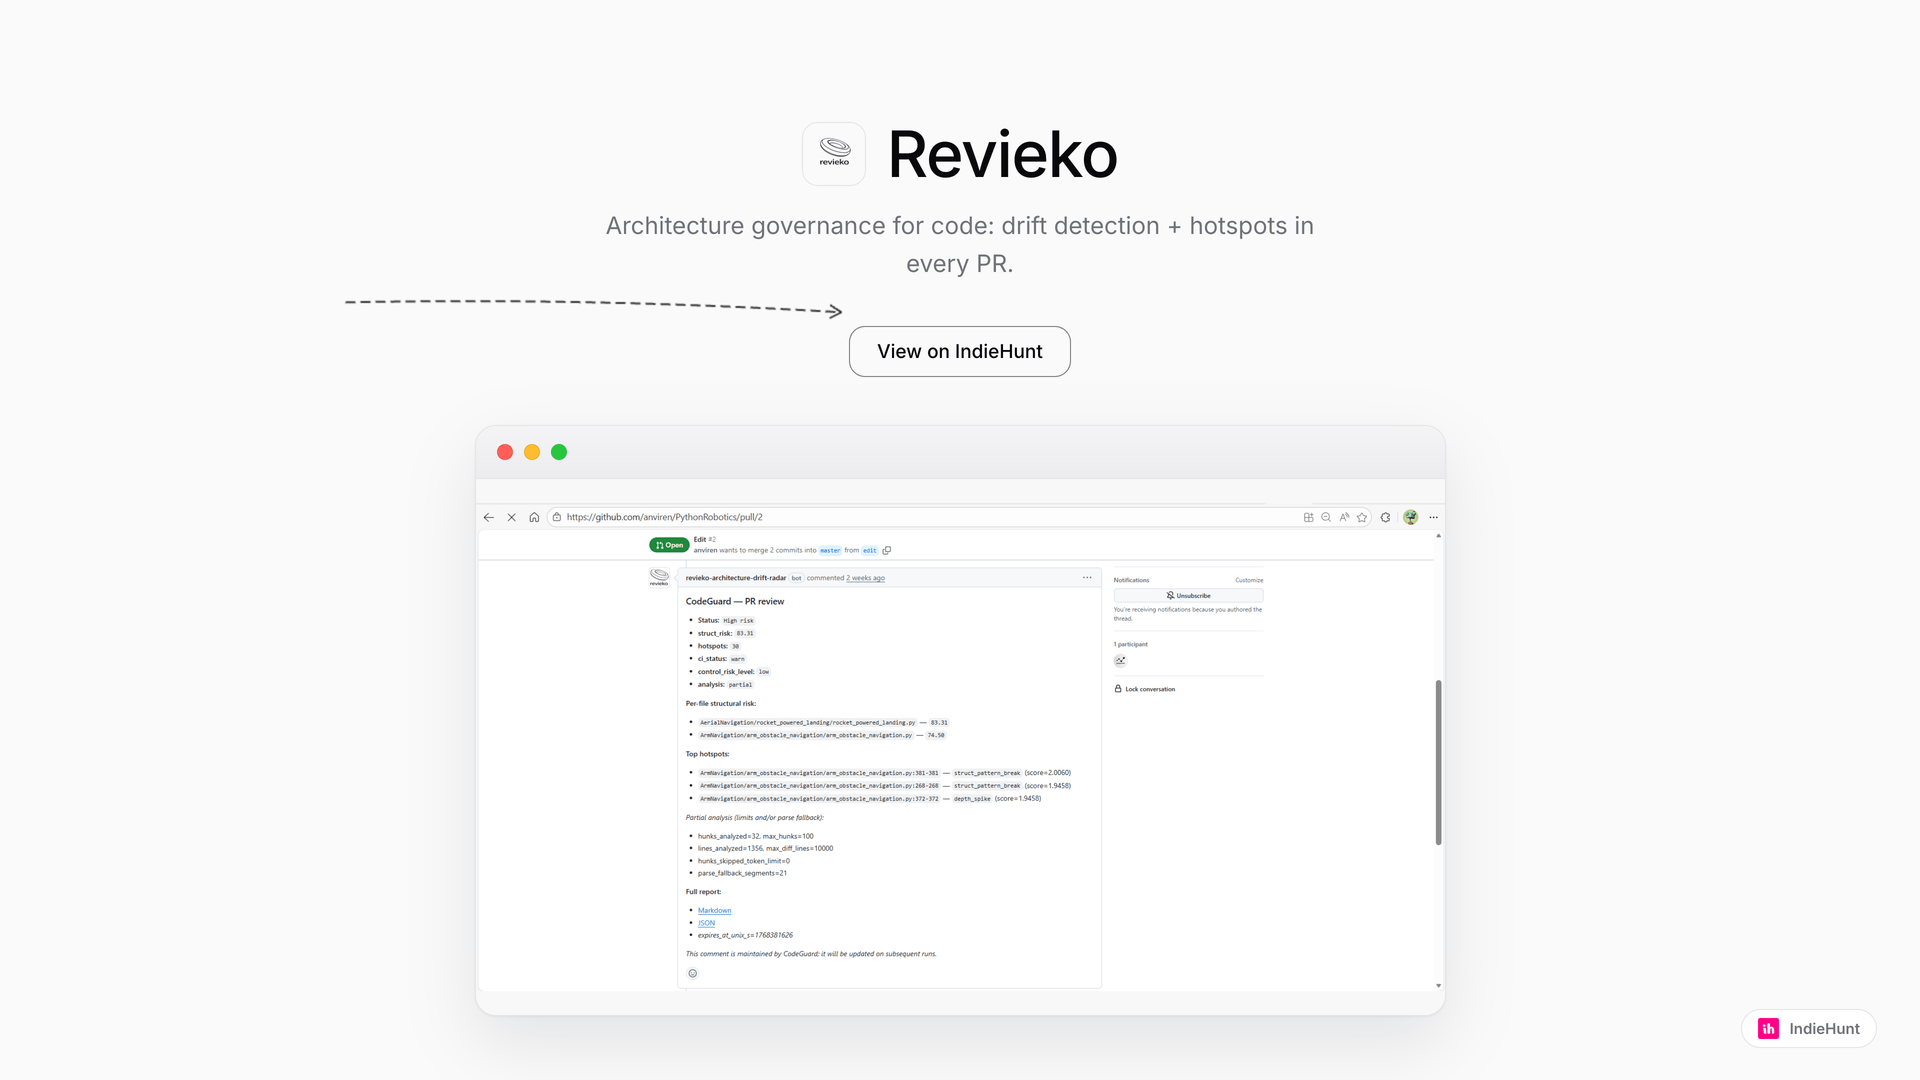Open the JSON full report link
1920x1080 pixels.
coord(706,923)
